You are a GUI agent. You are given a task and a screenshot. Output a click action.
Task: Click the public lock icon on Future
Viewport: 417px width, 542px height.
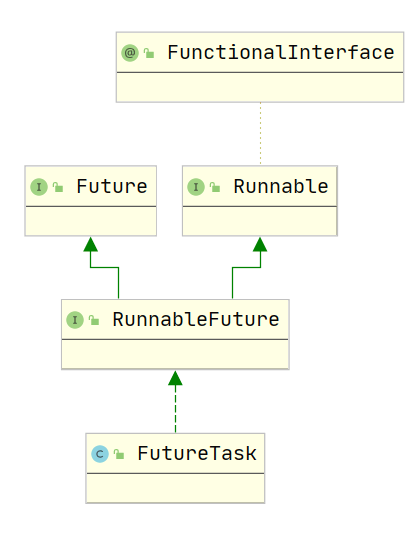[x=58, y=187]
